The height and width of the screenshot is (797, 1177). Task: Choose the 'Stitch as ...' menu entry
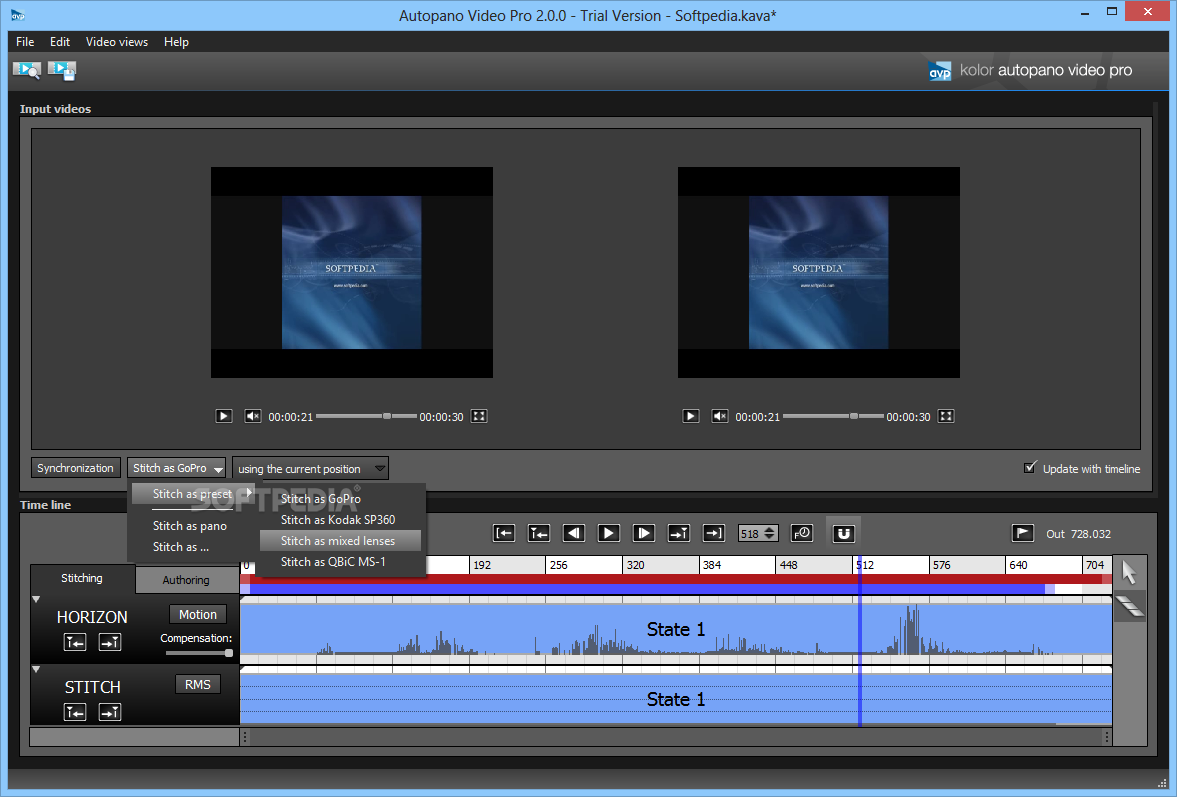[x=181, y=547]
